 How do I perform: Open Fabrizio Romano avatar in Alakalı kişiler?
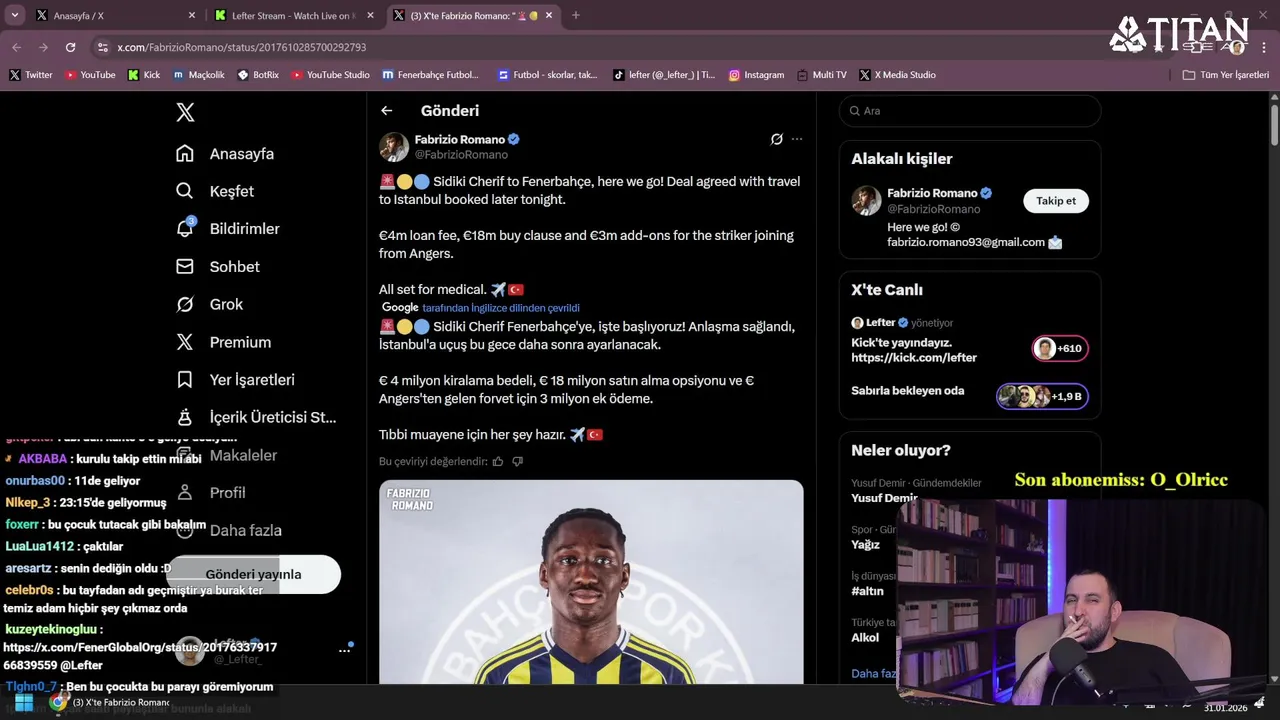click(866, 200)
